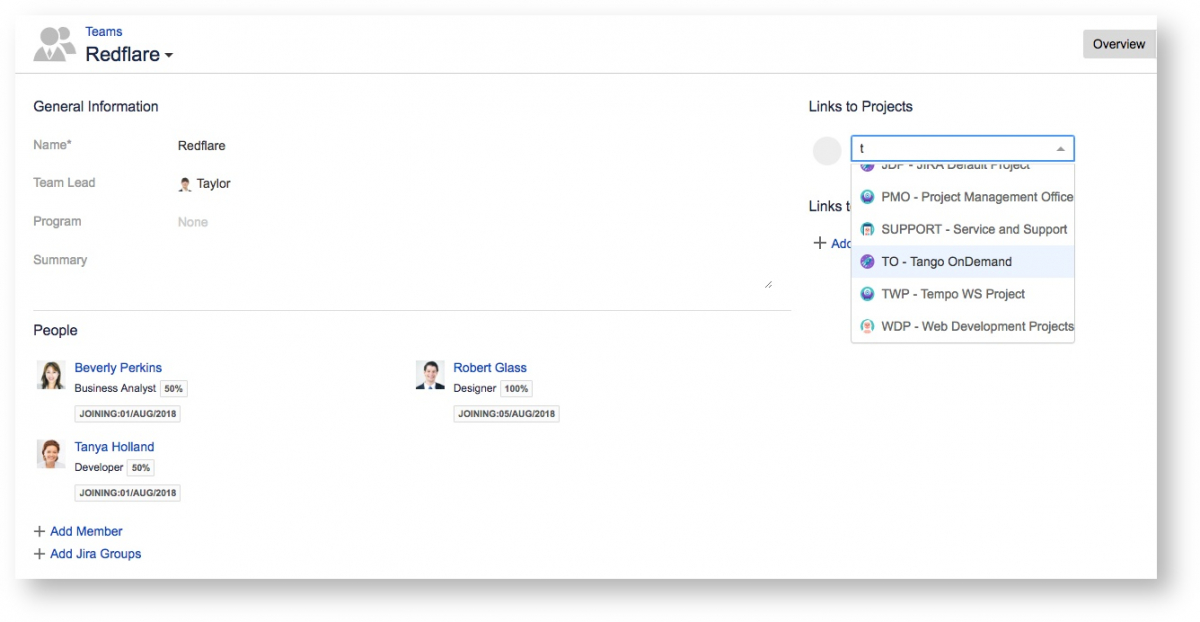This screenshot has height=622, width=1200.
Task: Click the PMO project icon in the list
Action: click(x=867, y=197)
